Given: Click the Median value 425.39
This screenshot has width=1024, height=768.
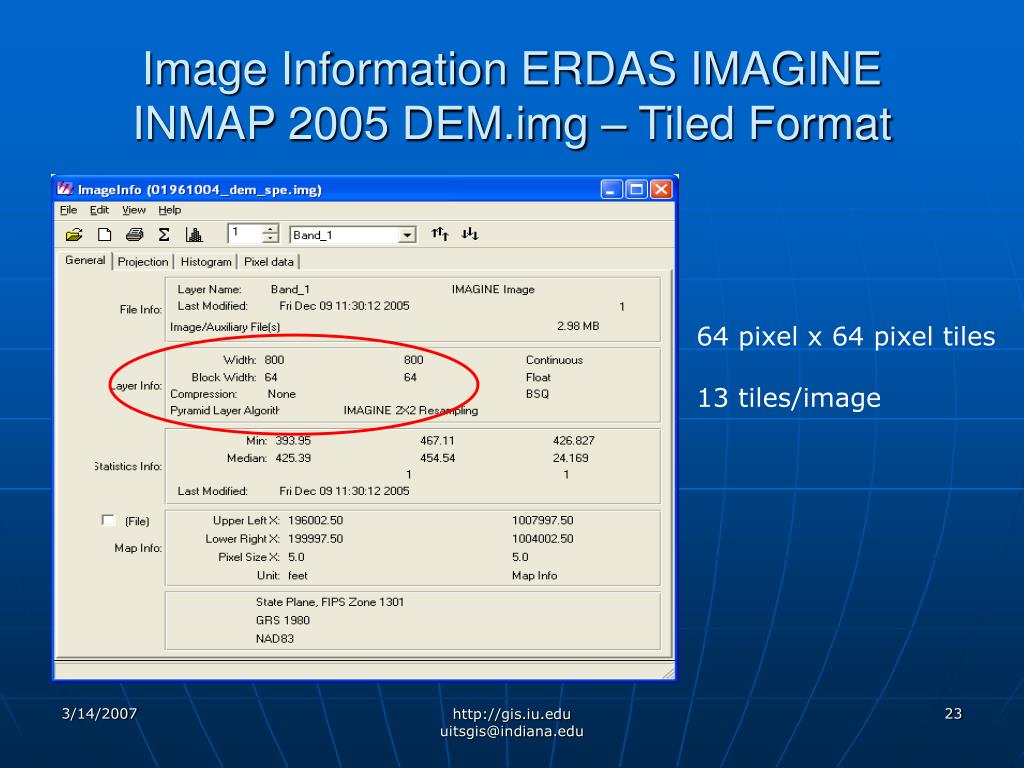Looking at the screenshot, I should click(293, 458).
